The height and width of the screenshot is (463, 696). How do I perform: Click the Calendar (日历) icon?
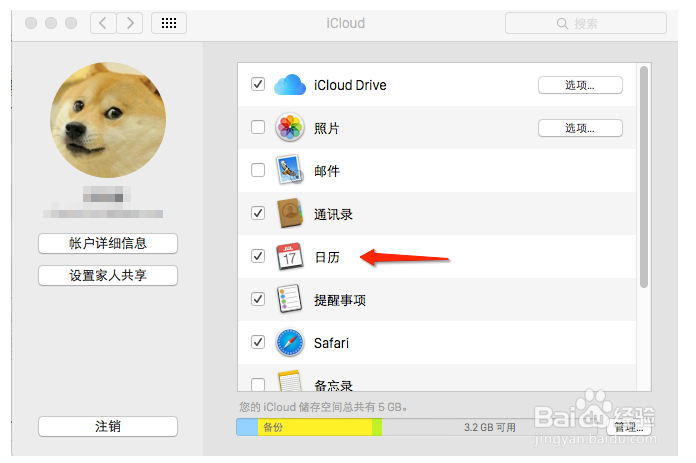(x=290, y=256)
